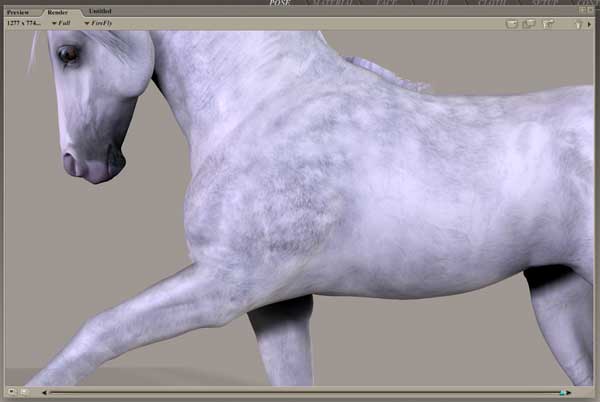
Task: Open the CLOTH room tab
Action: (494, 3)
